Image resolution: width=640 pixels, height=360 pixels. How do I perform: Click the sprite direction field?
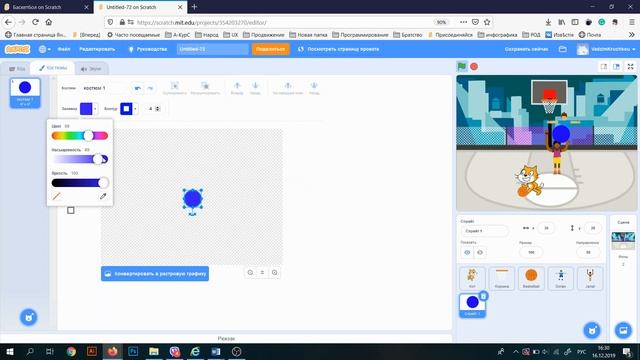coord(588,252)
